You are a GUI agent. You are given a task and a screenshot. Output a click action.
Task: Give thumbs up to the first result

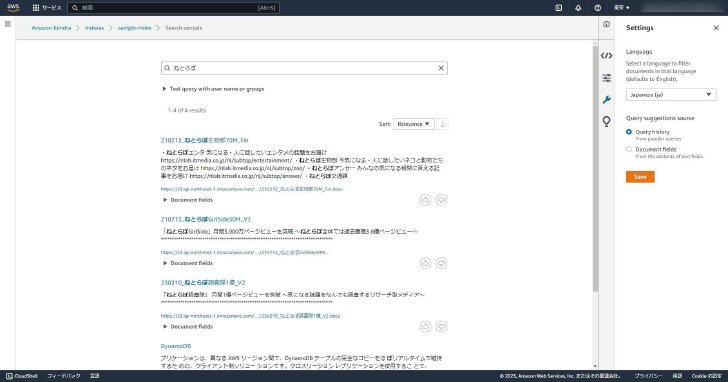click(x=425, y=200)
